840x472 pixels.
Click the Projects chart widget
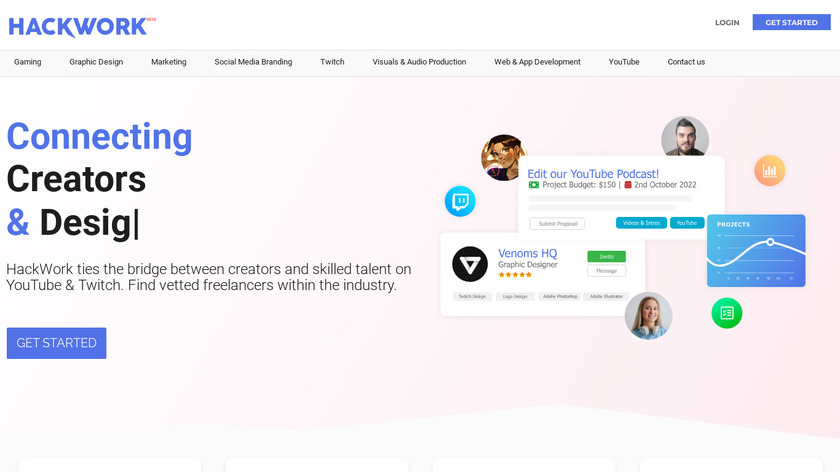756,251
